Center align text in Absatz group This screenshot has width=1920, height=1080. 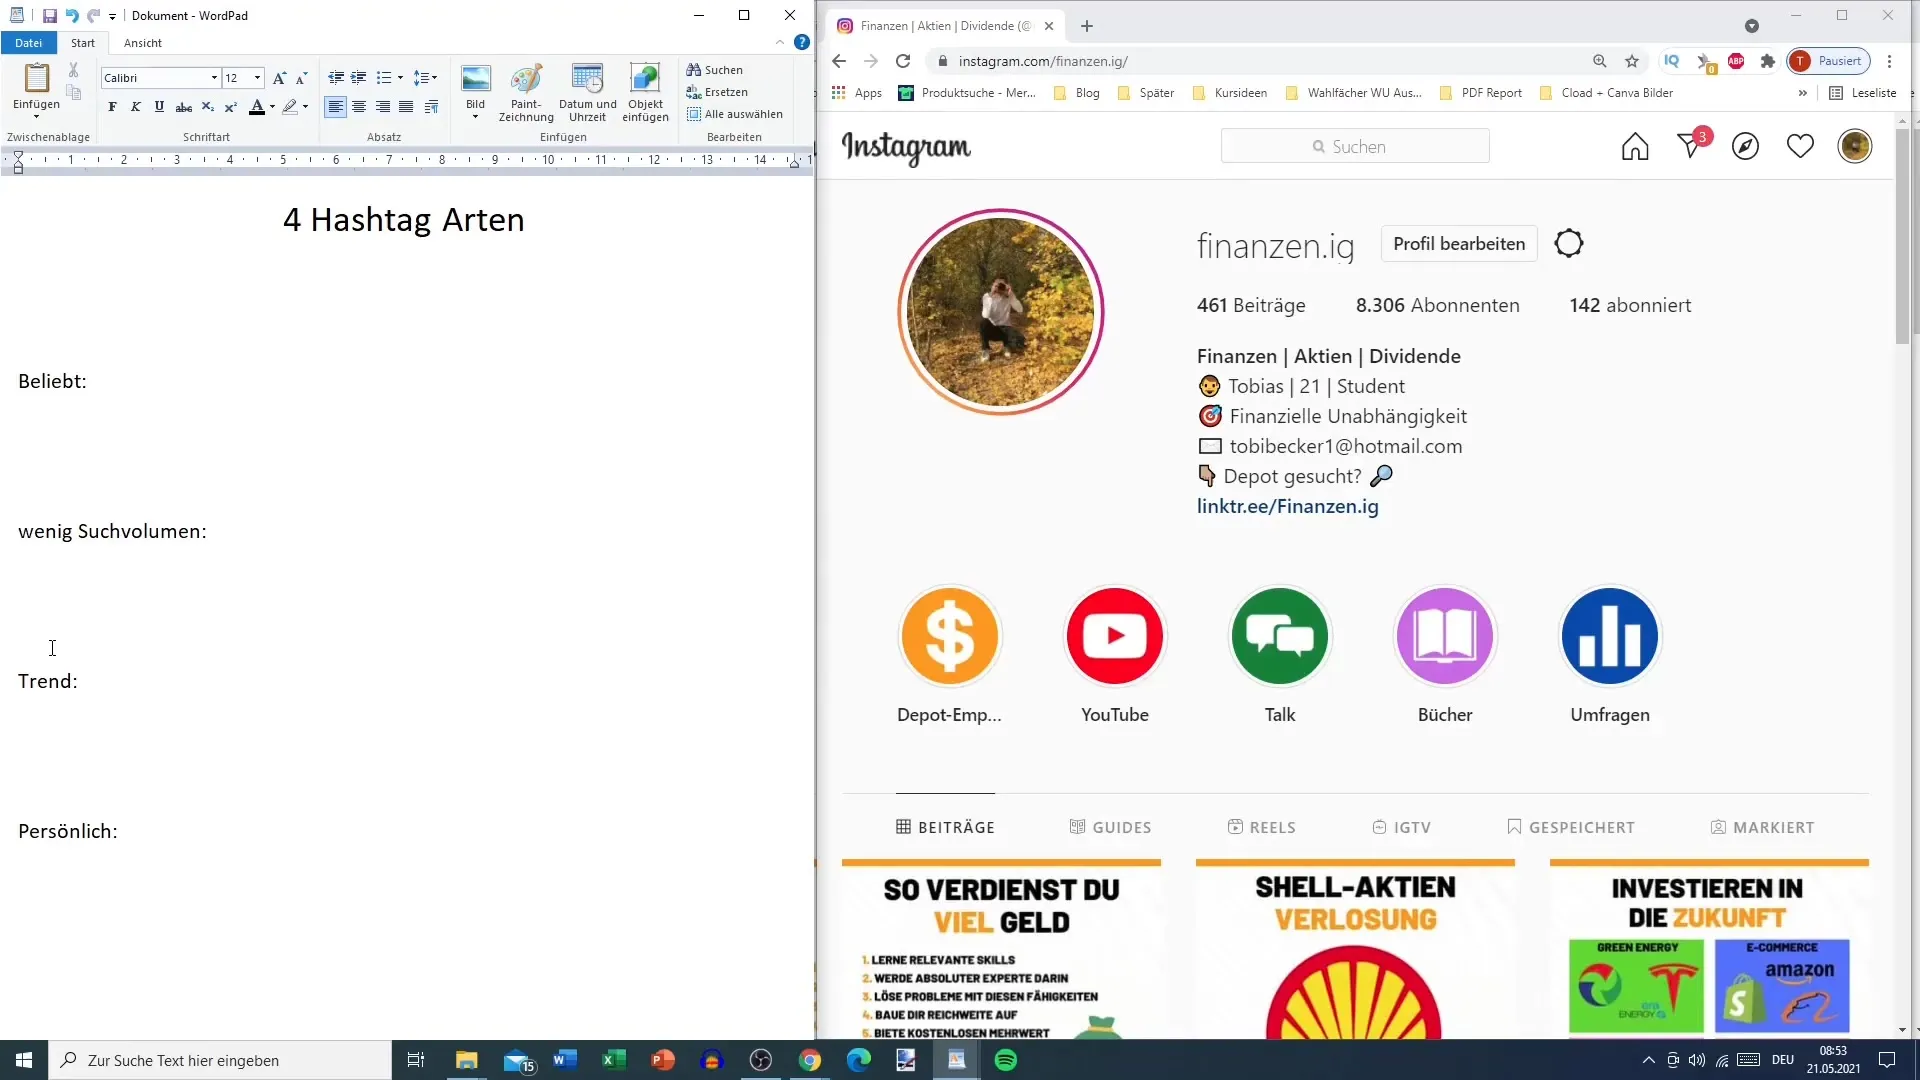pos(359,107)
